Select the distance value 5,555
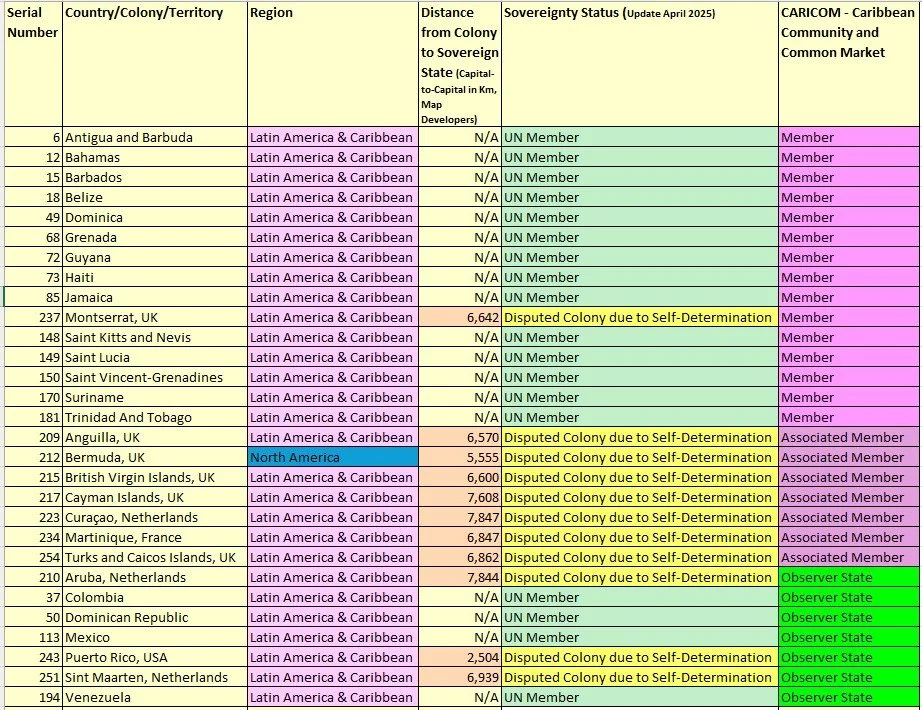Screen dimensions: 922x710 tap(460, 457)
